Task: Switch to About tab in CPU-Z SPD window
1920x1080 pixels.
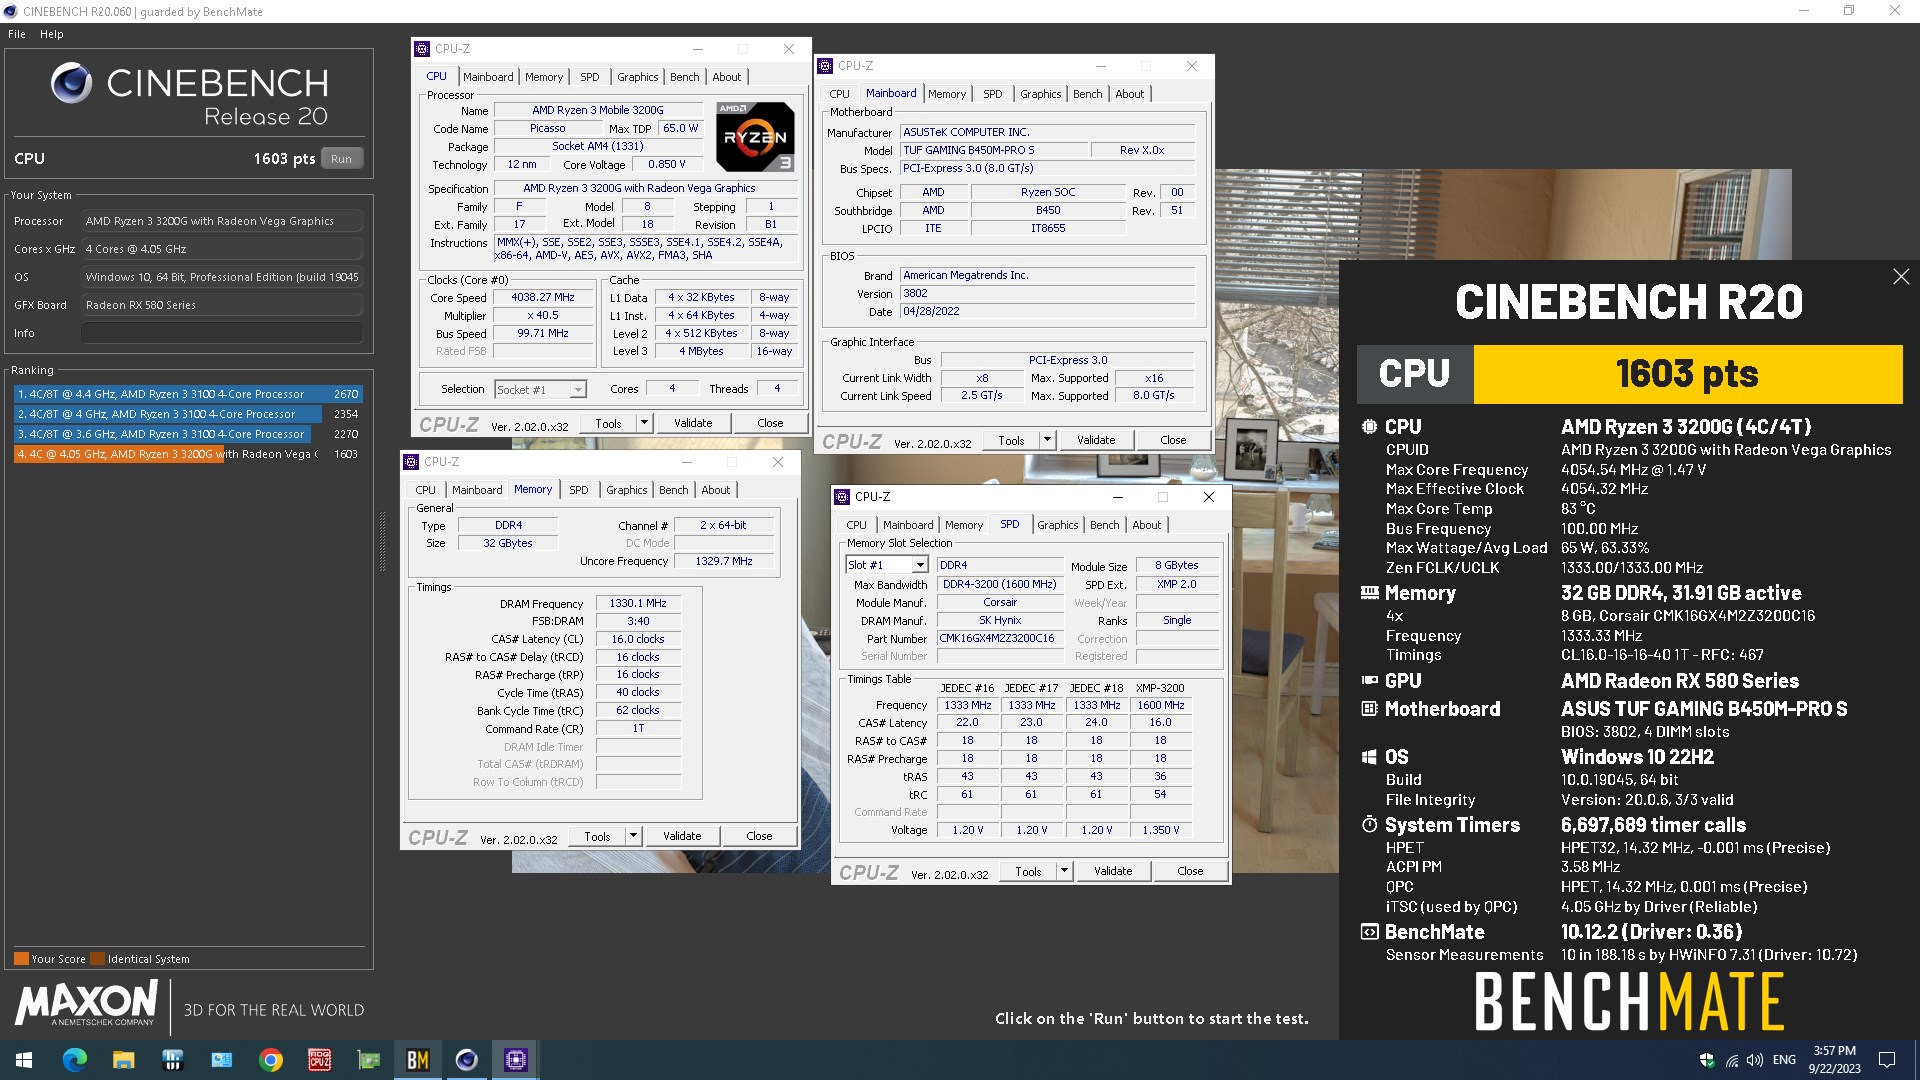Action: 1147,525
